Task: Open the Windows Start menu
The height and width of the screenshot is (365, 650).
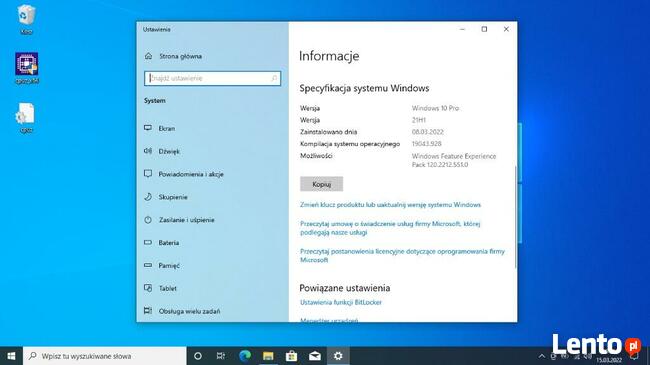Action: 11,356
